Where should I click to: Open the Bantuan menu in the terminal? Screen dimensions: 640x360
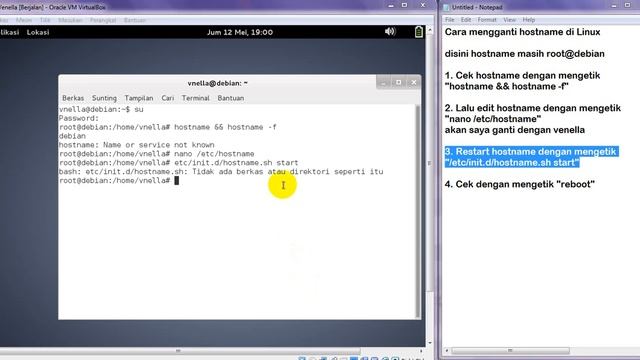(231, 98)
